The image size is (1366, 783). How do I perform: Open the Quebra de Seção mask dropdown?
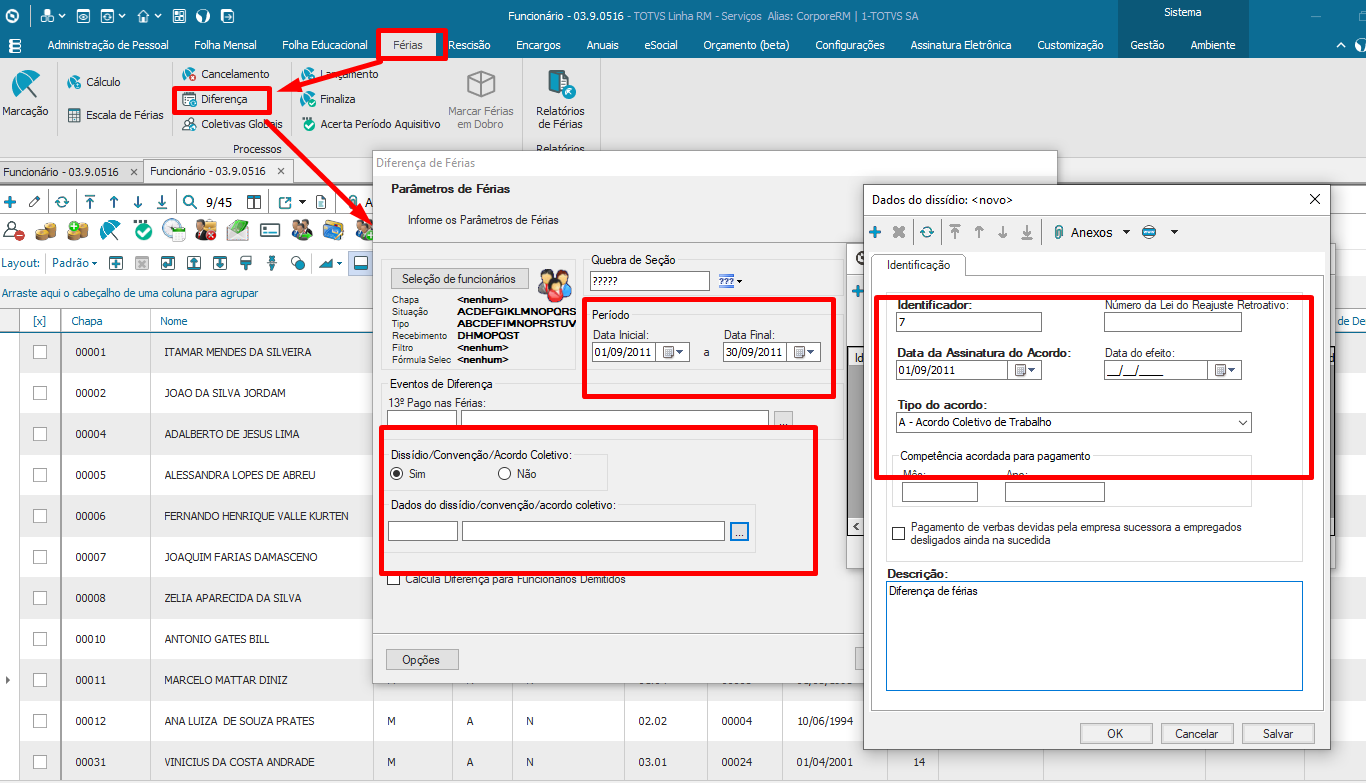(x=731, y=280)
